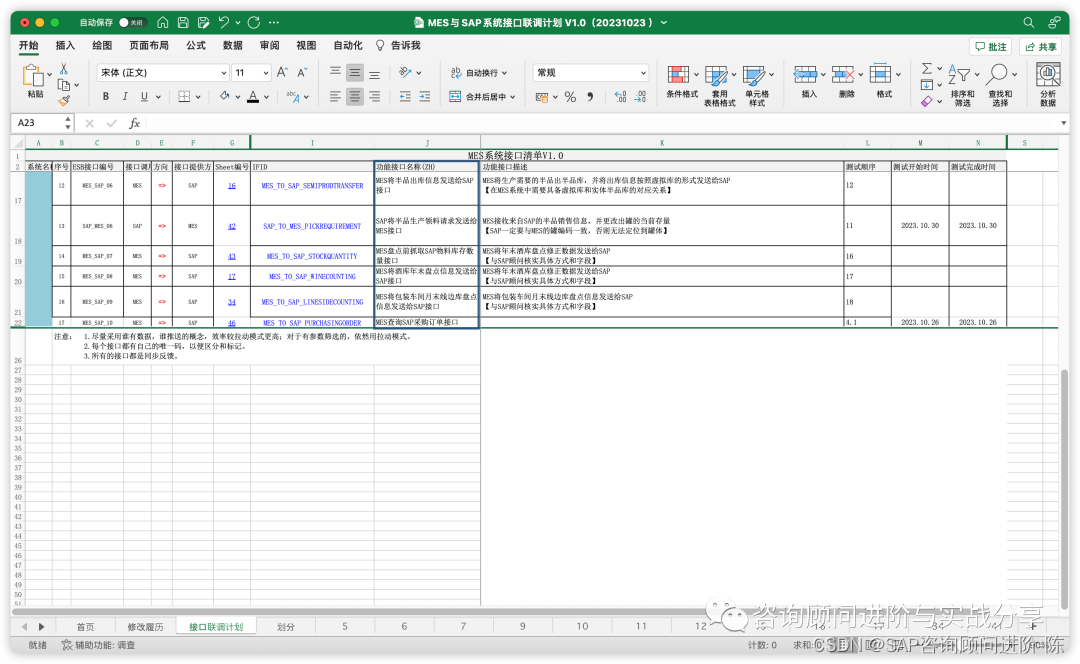Click the increase decimal icon
This screenshot has height=664, width=1080.
click(621, 97)
